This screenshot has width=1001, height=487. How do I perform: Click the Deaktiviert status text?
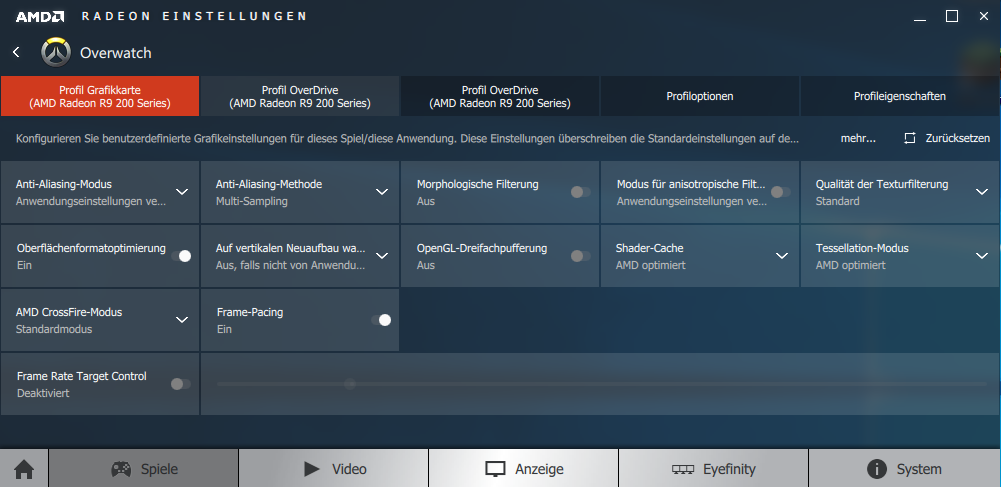[x=43, y=393]
